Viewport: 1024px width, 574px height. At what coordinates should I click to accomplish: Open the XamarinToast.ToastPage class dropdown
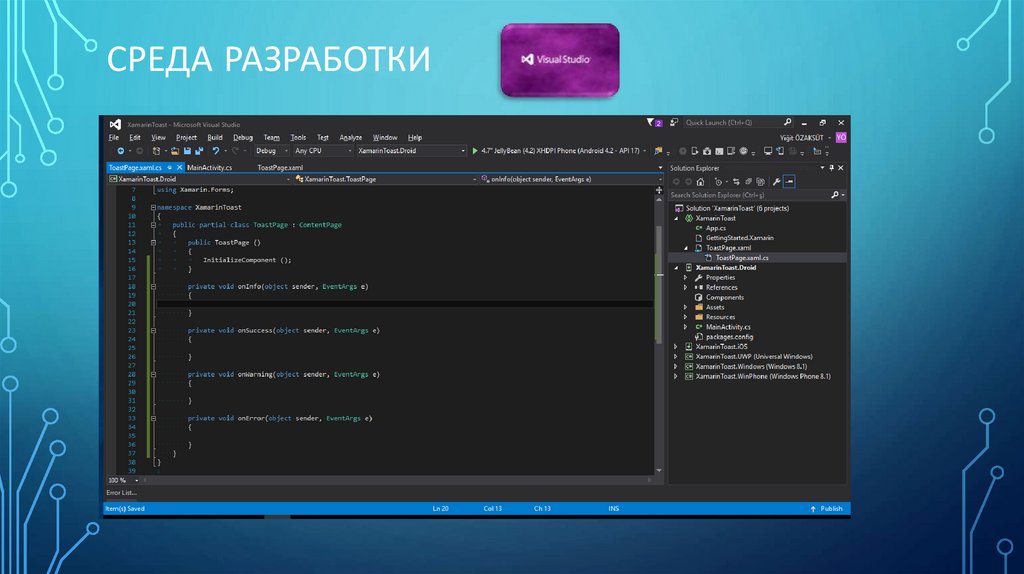385,179
